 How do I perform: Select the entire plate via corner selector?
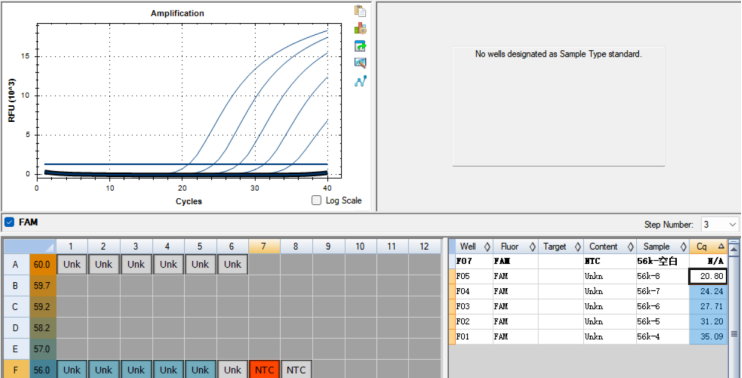click(30, 246)
